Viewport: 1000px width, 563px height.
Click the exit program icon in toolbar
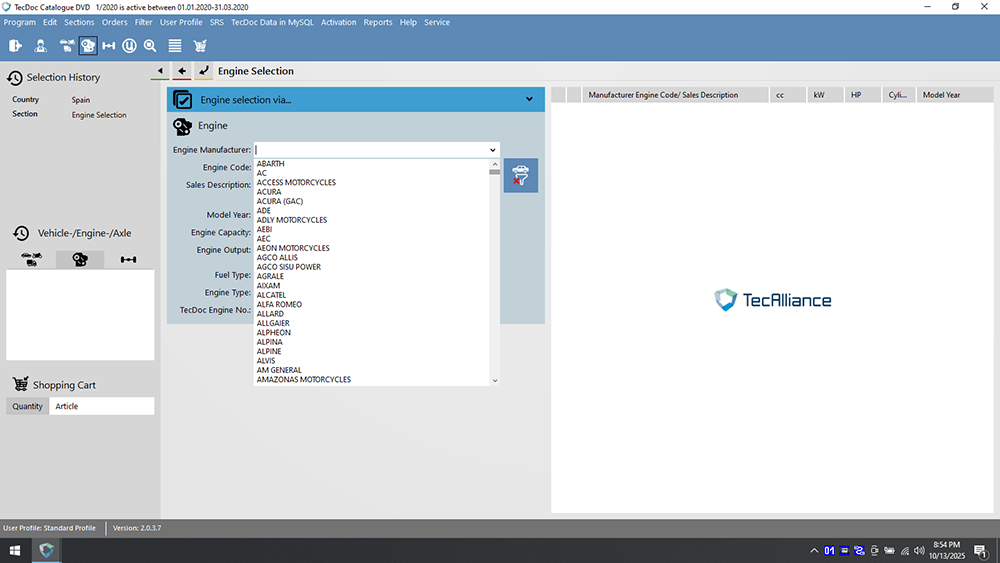click(16, 45)
